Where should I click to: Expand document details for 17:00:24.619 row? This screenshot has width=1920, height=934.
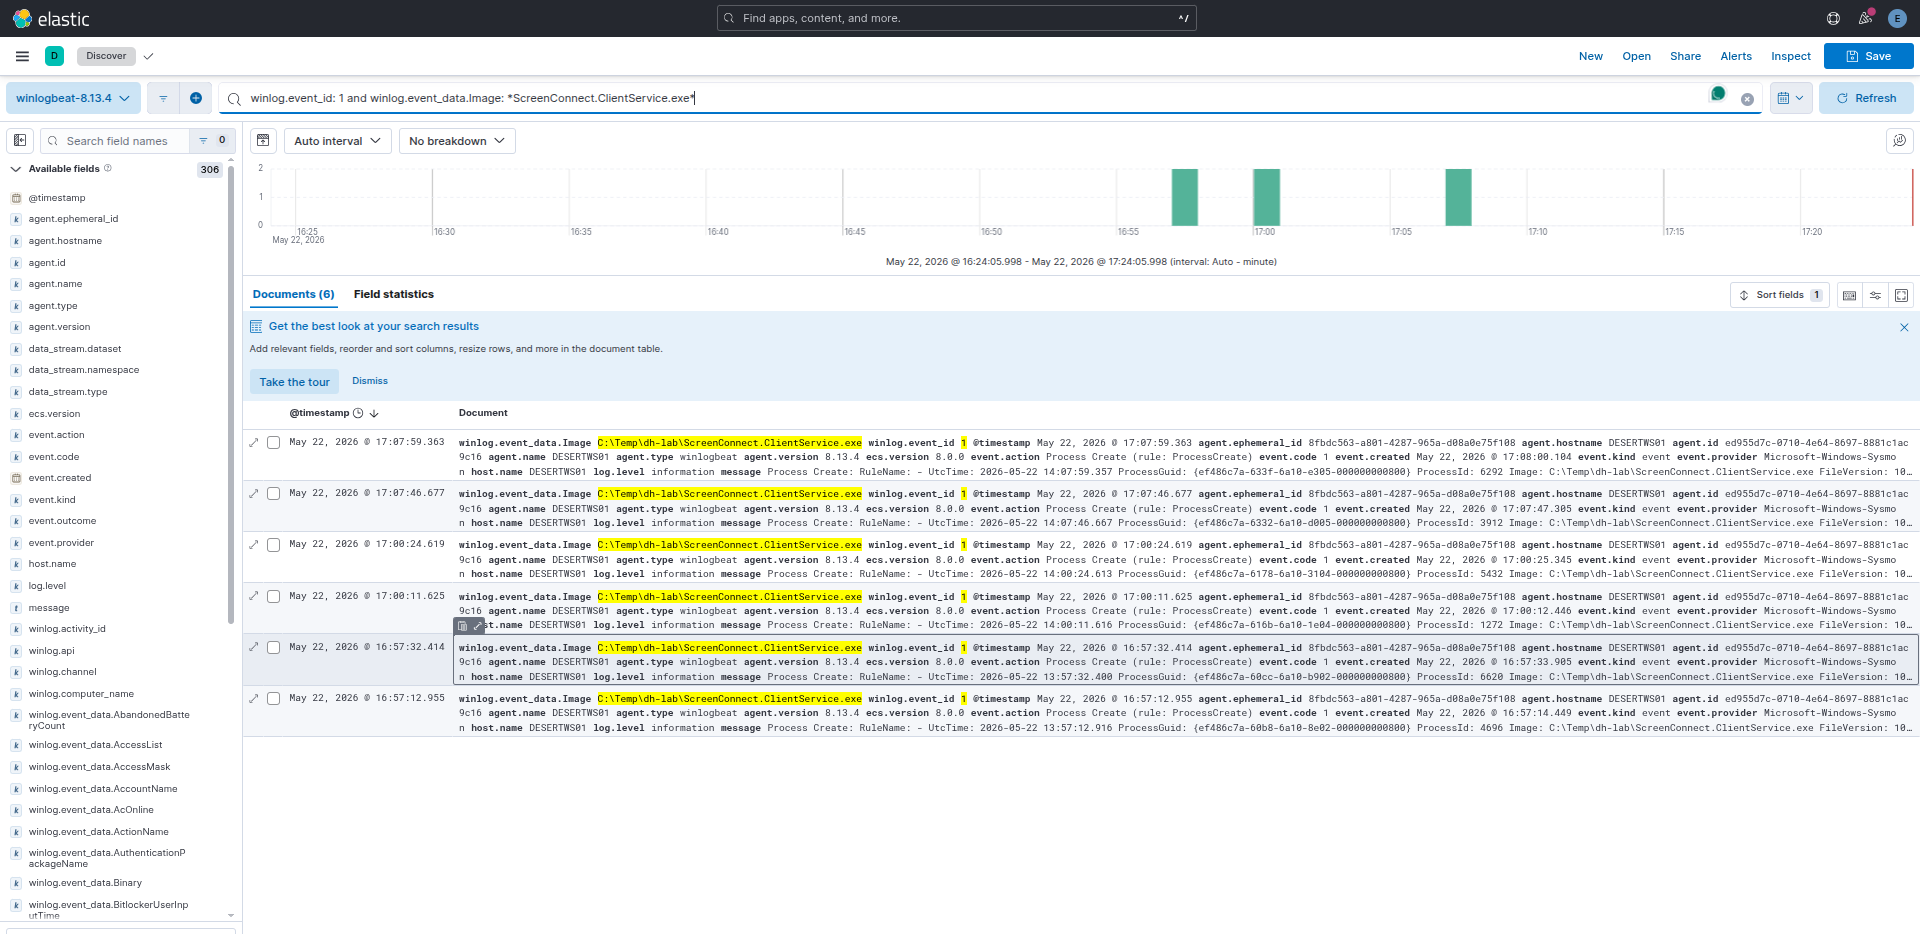pos(254,544)
